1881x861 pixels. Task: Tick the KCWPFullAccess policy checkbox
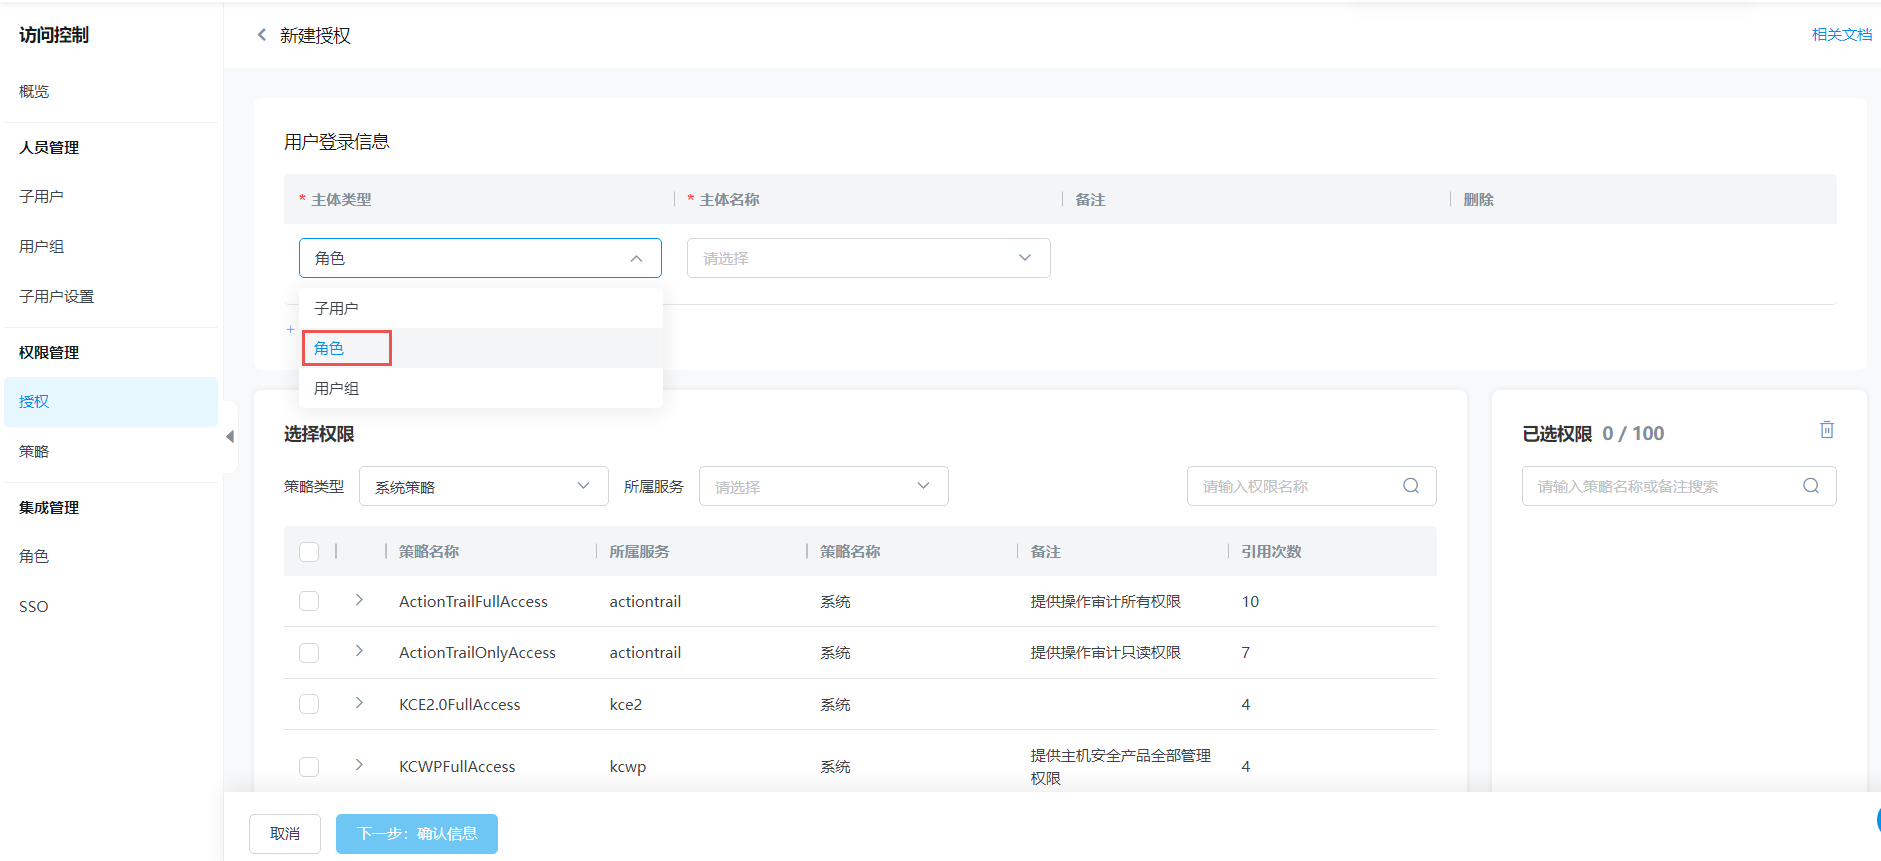coord(309,766)
